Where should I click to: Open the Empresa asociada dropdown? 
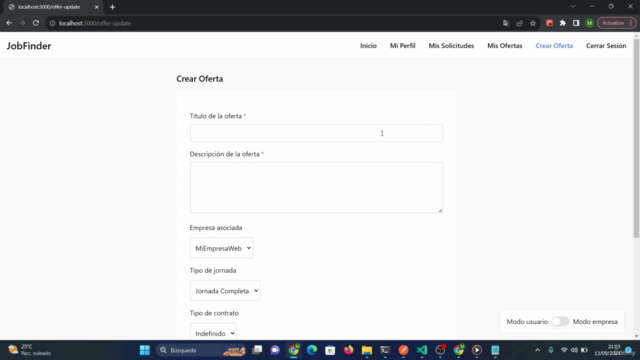tap(222, 248)
